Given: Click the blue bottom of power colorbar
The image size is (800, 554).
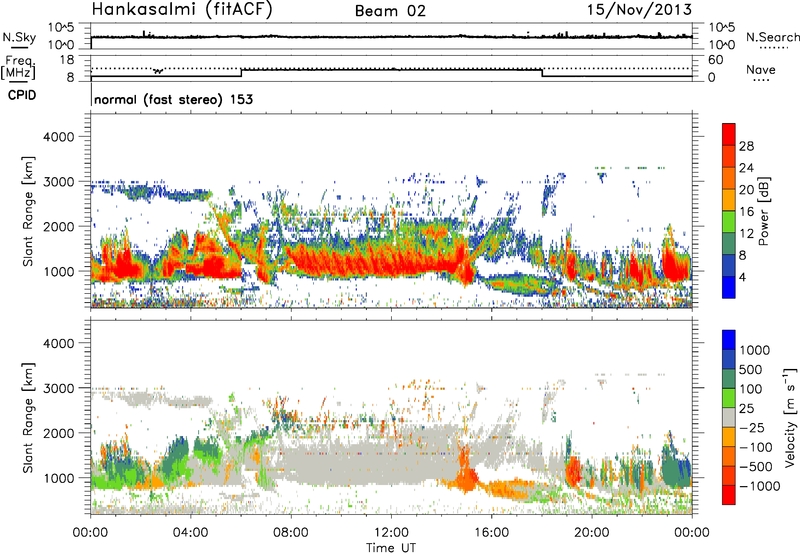Looking at the screenshot, I should 729,287.
